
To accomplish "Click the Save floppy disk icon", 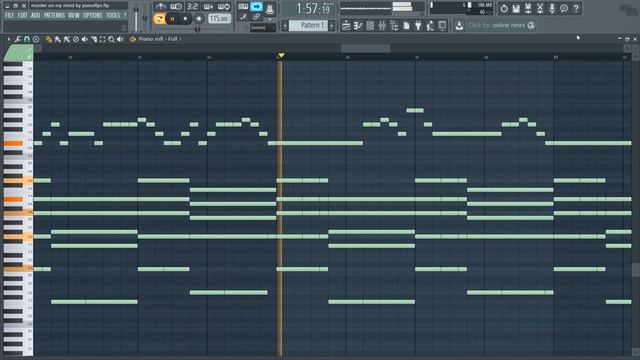I will (516, 9).
